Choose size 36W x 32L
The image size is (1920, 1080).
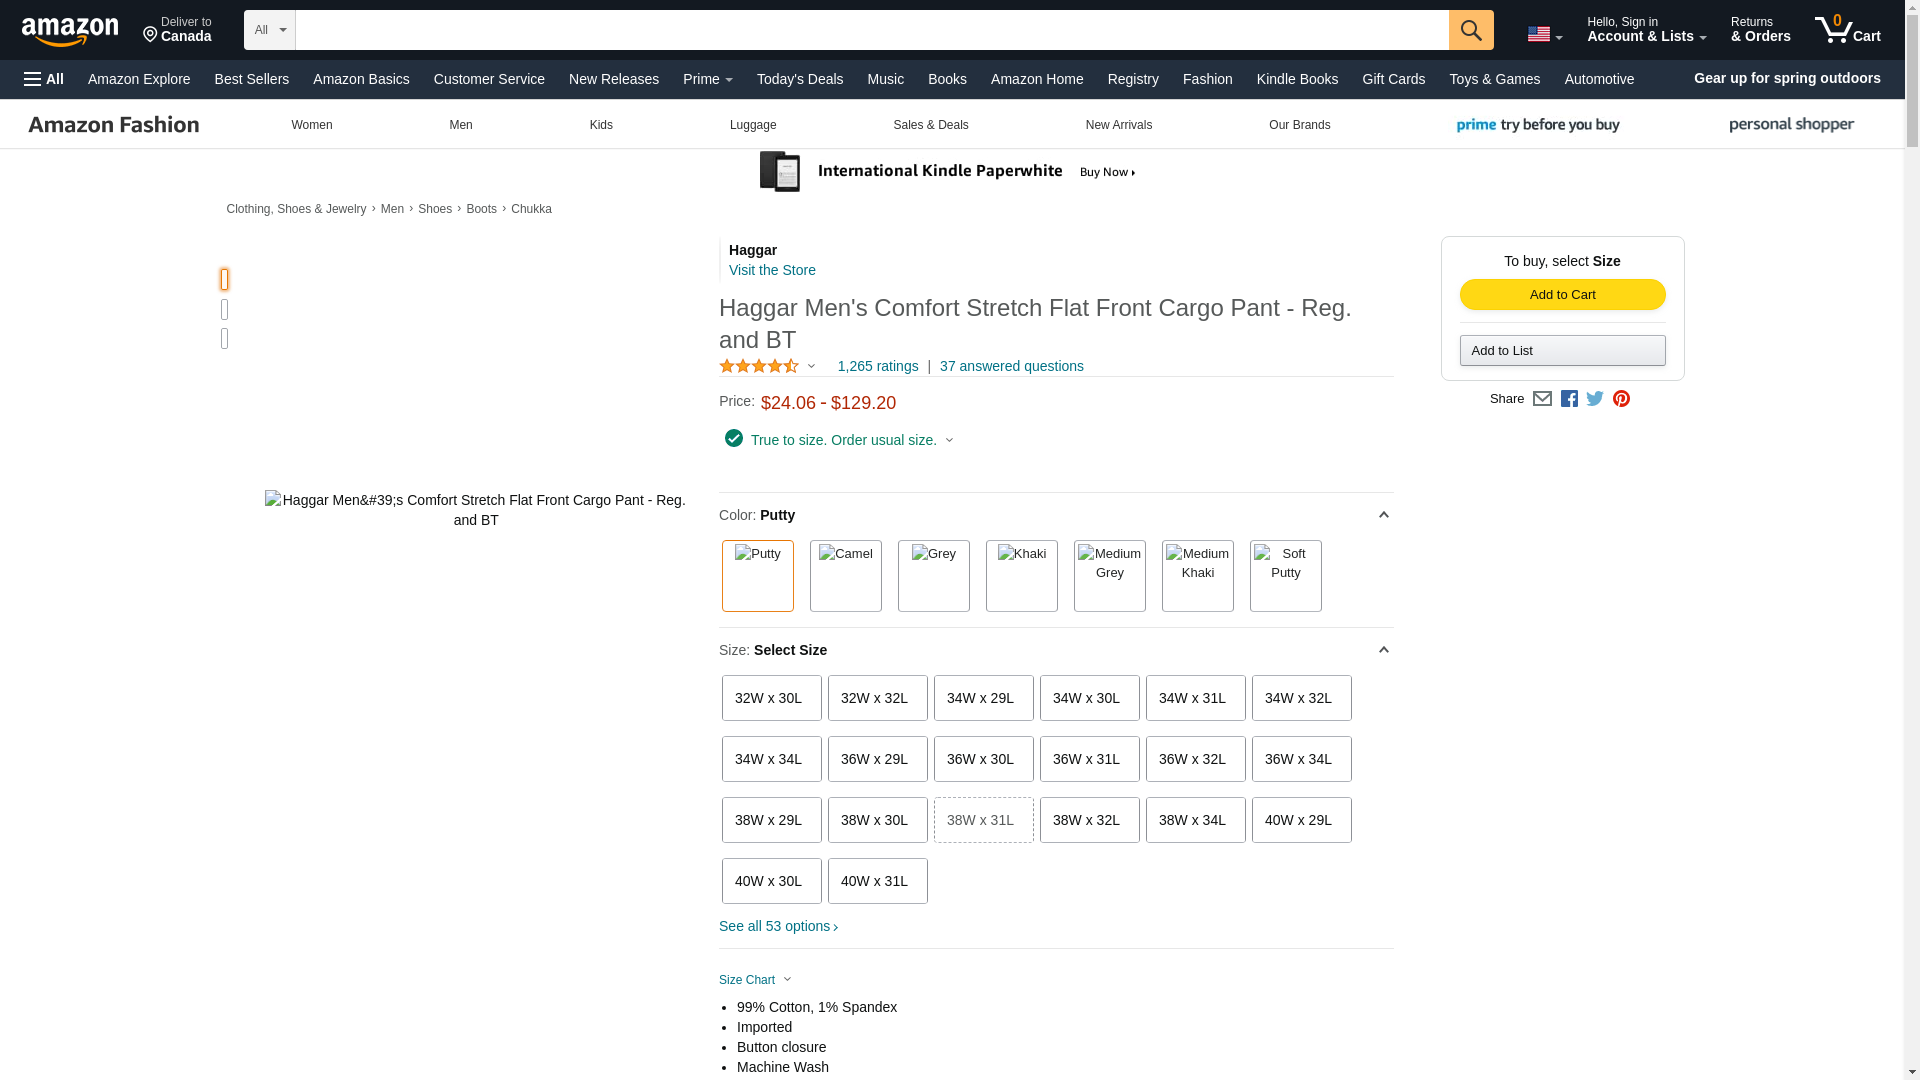tap(1195, 759)
